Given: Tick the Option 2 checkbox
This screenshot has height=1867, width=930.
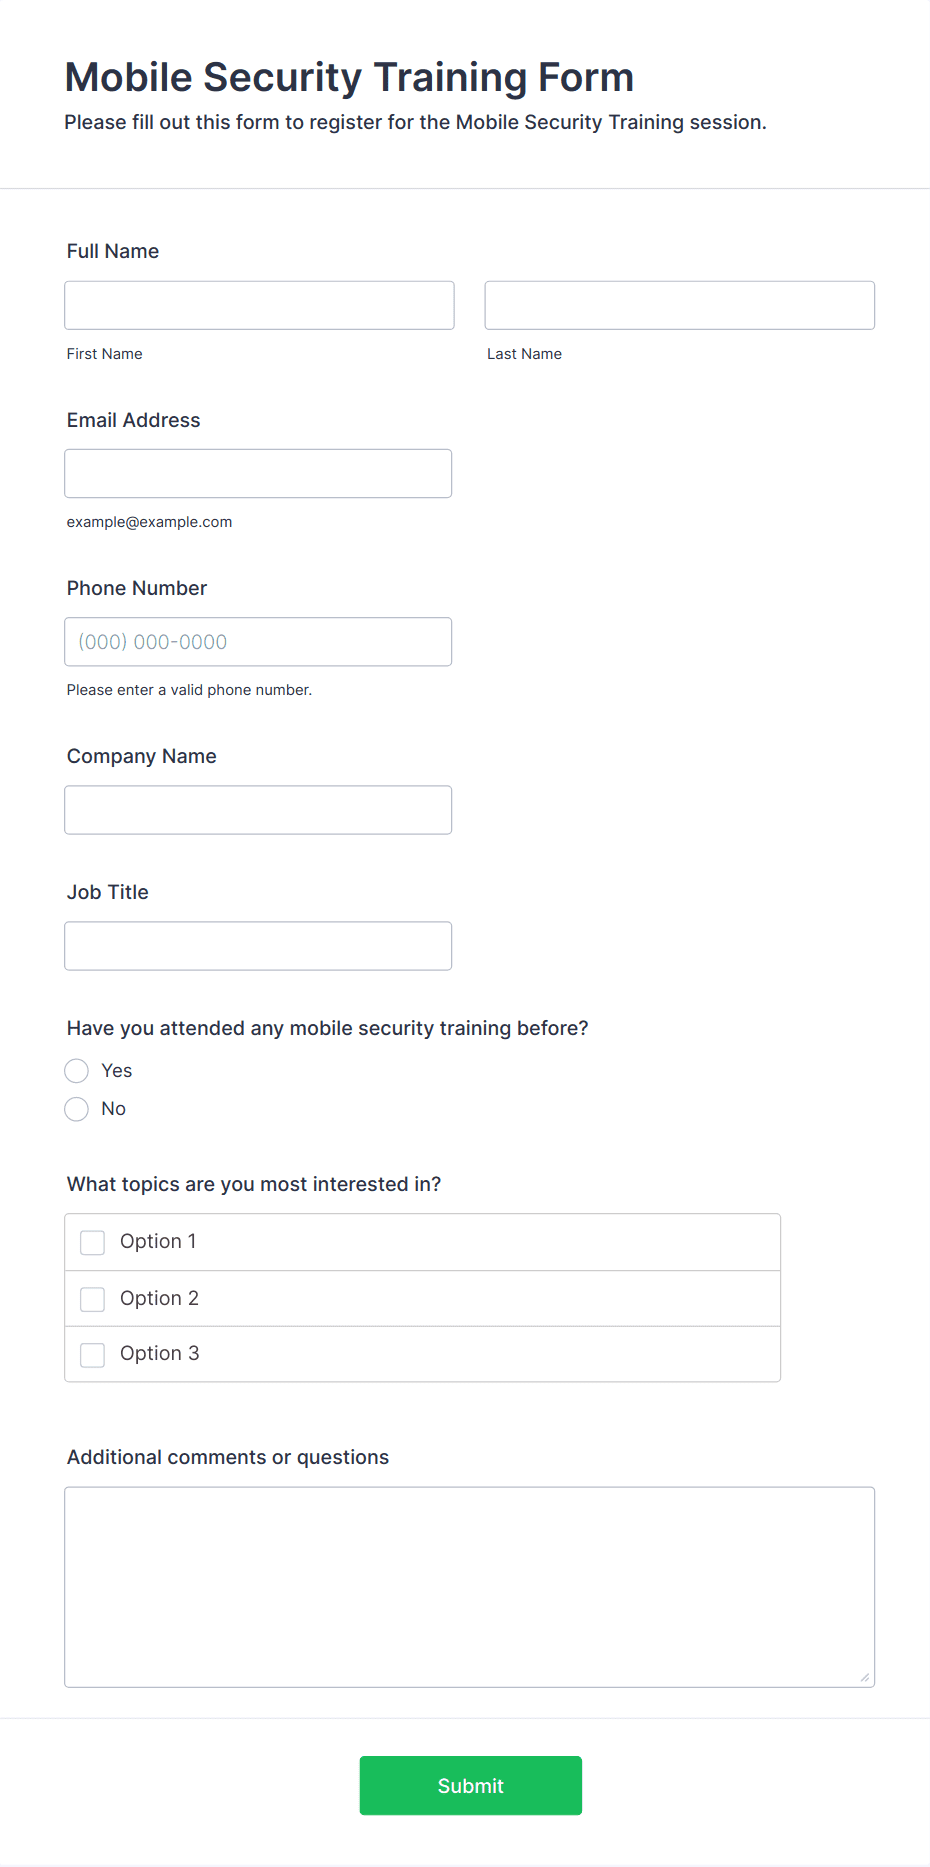Looking at the screenshot, I should coord(93,1299).
